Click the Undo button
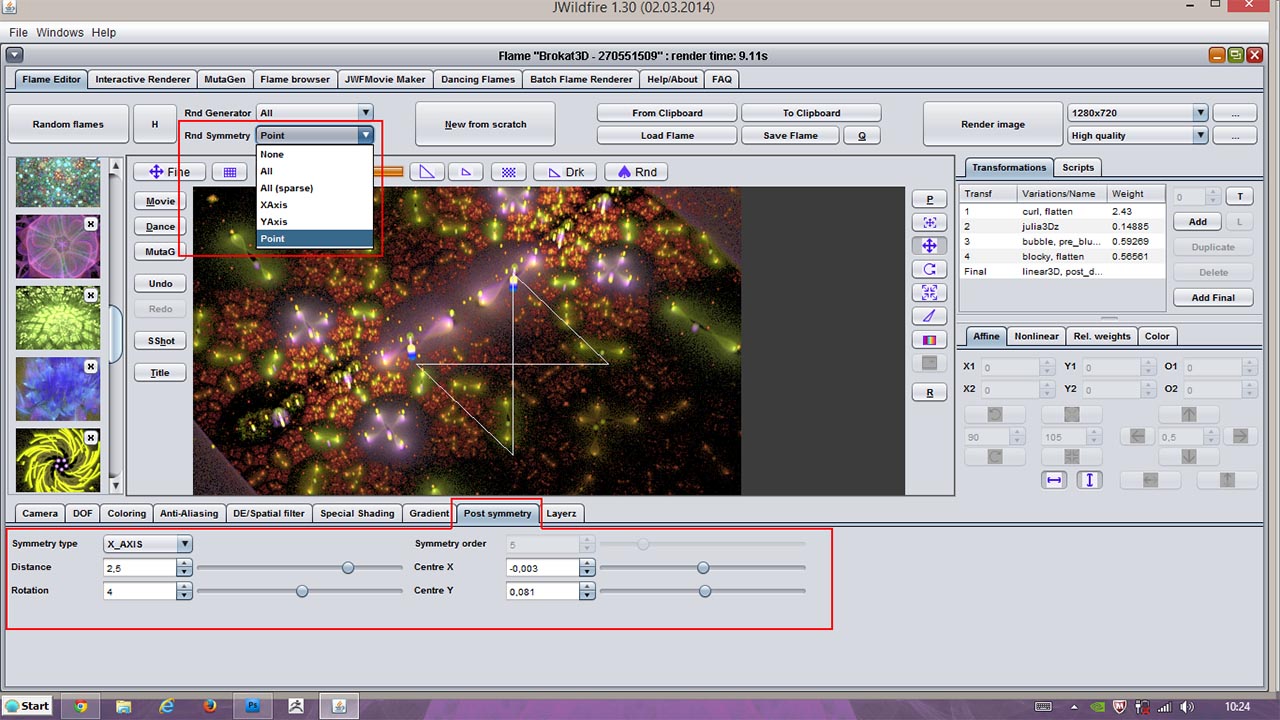 (160, 283)
